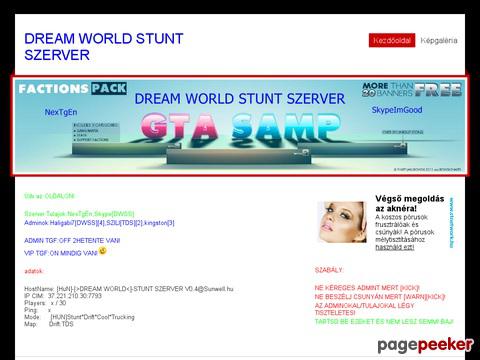Viewport: 480px width, 360px height.
Task: Click the SZABÁLY rules heading
Action: (x=328, y=270)
